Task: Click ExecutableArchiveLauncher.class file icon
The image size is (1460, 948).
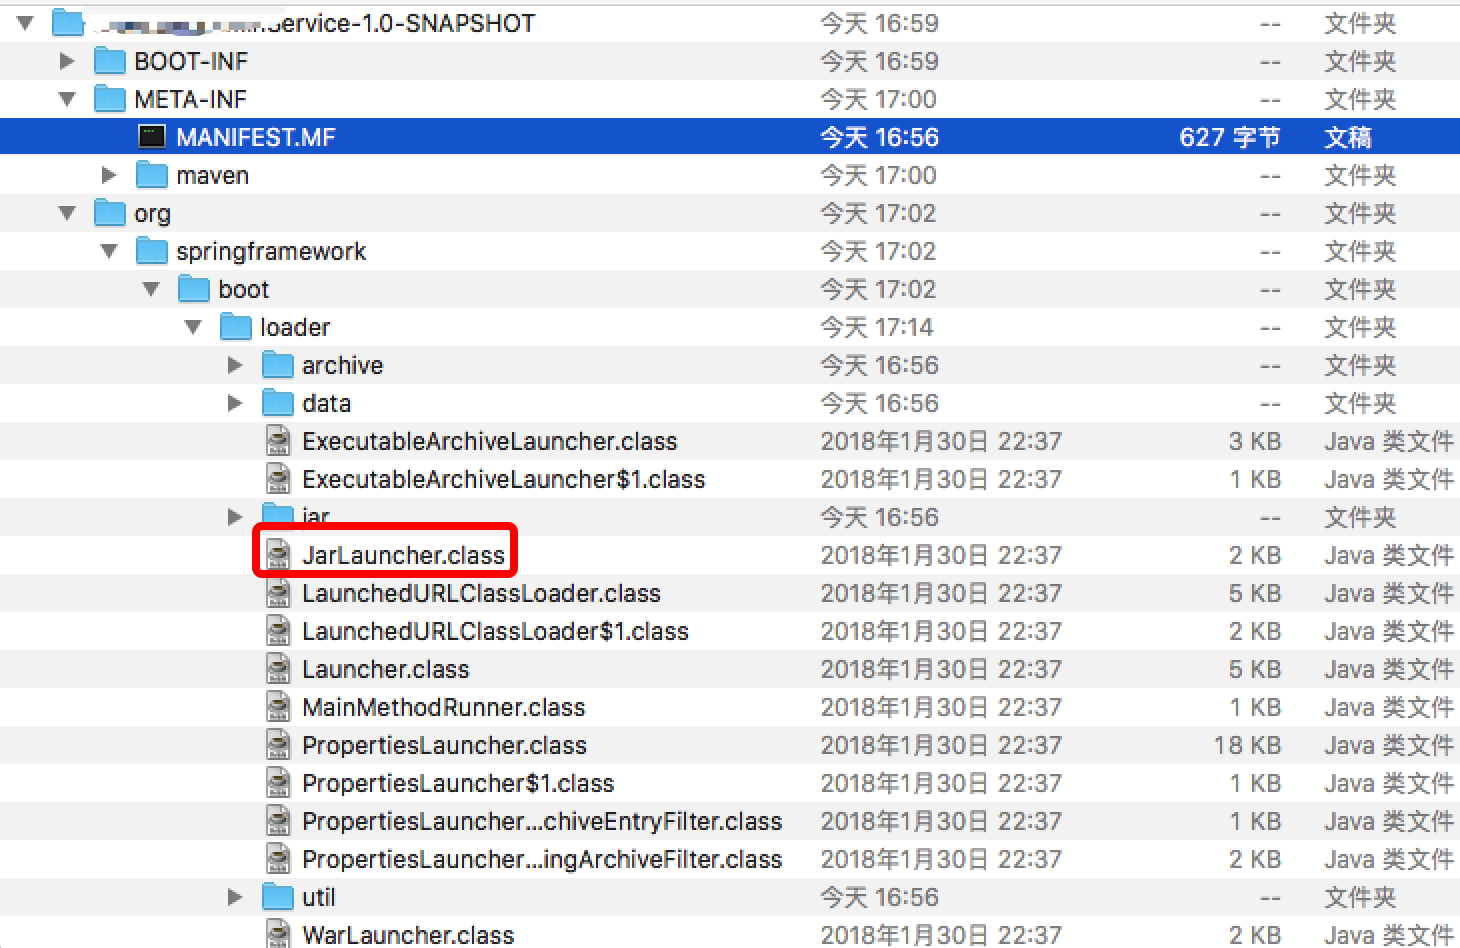Action: click(278, 441)
